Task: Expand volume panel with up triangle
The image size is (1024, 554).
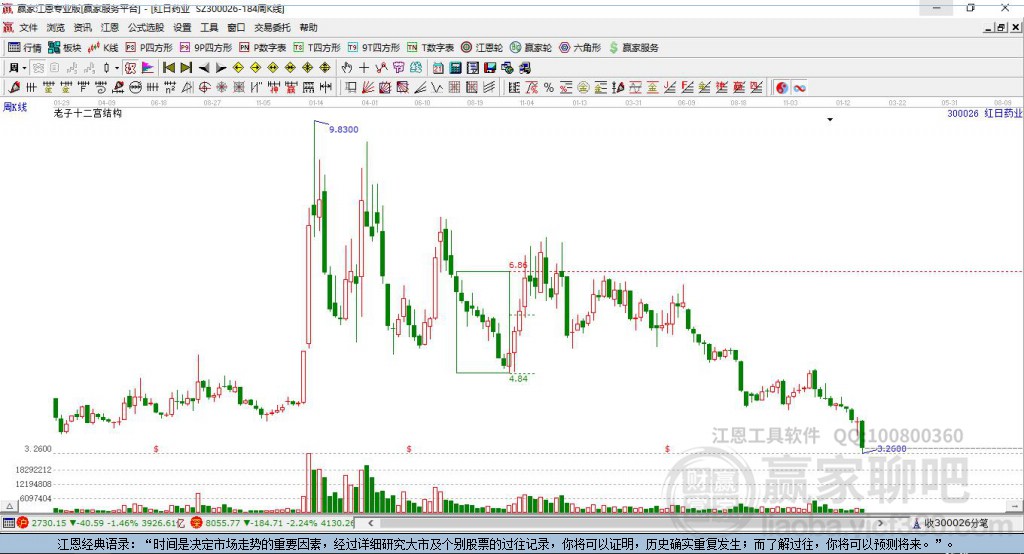Action: 9,506
